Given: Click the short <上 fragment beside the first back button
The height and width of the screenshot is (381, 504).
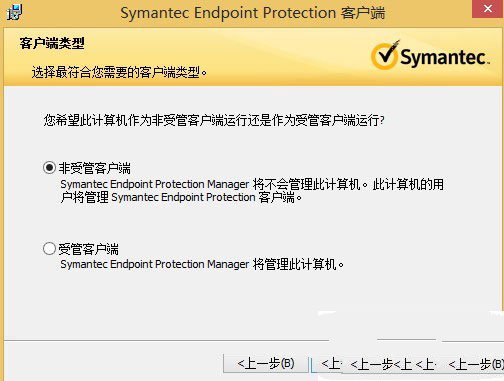Looking at the screenshot, I should pyautogui.click(x=331, y=364).
